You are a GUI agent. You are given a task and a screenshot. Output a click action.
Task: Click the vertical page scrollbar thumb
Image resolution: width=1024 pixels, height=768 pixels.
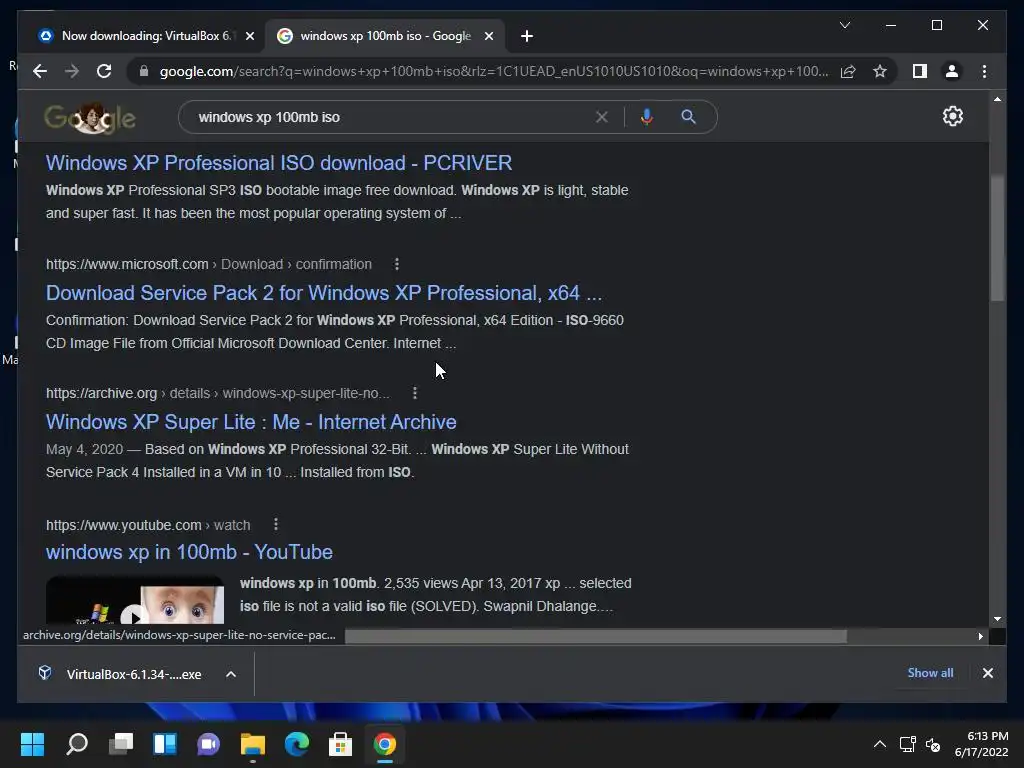(x=997, y=238)
